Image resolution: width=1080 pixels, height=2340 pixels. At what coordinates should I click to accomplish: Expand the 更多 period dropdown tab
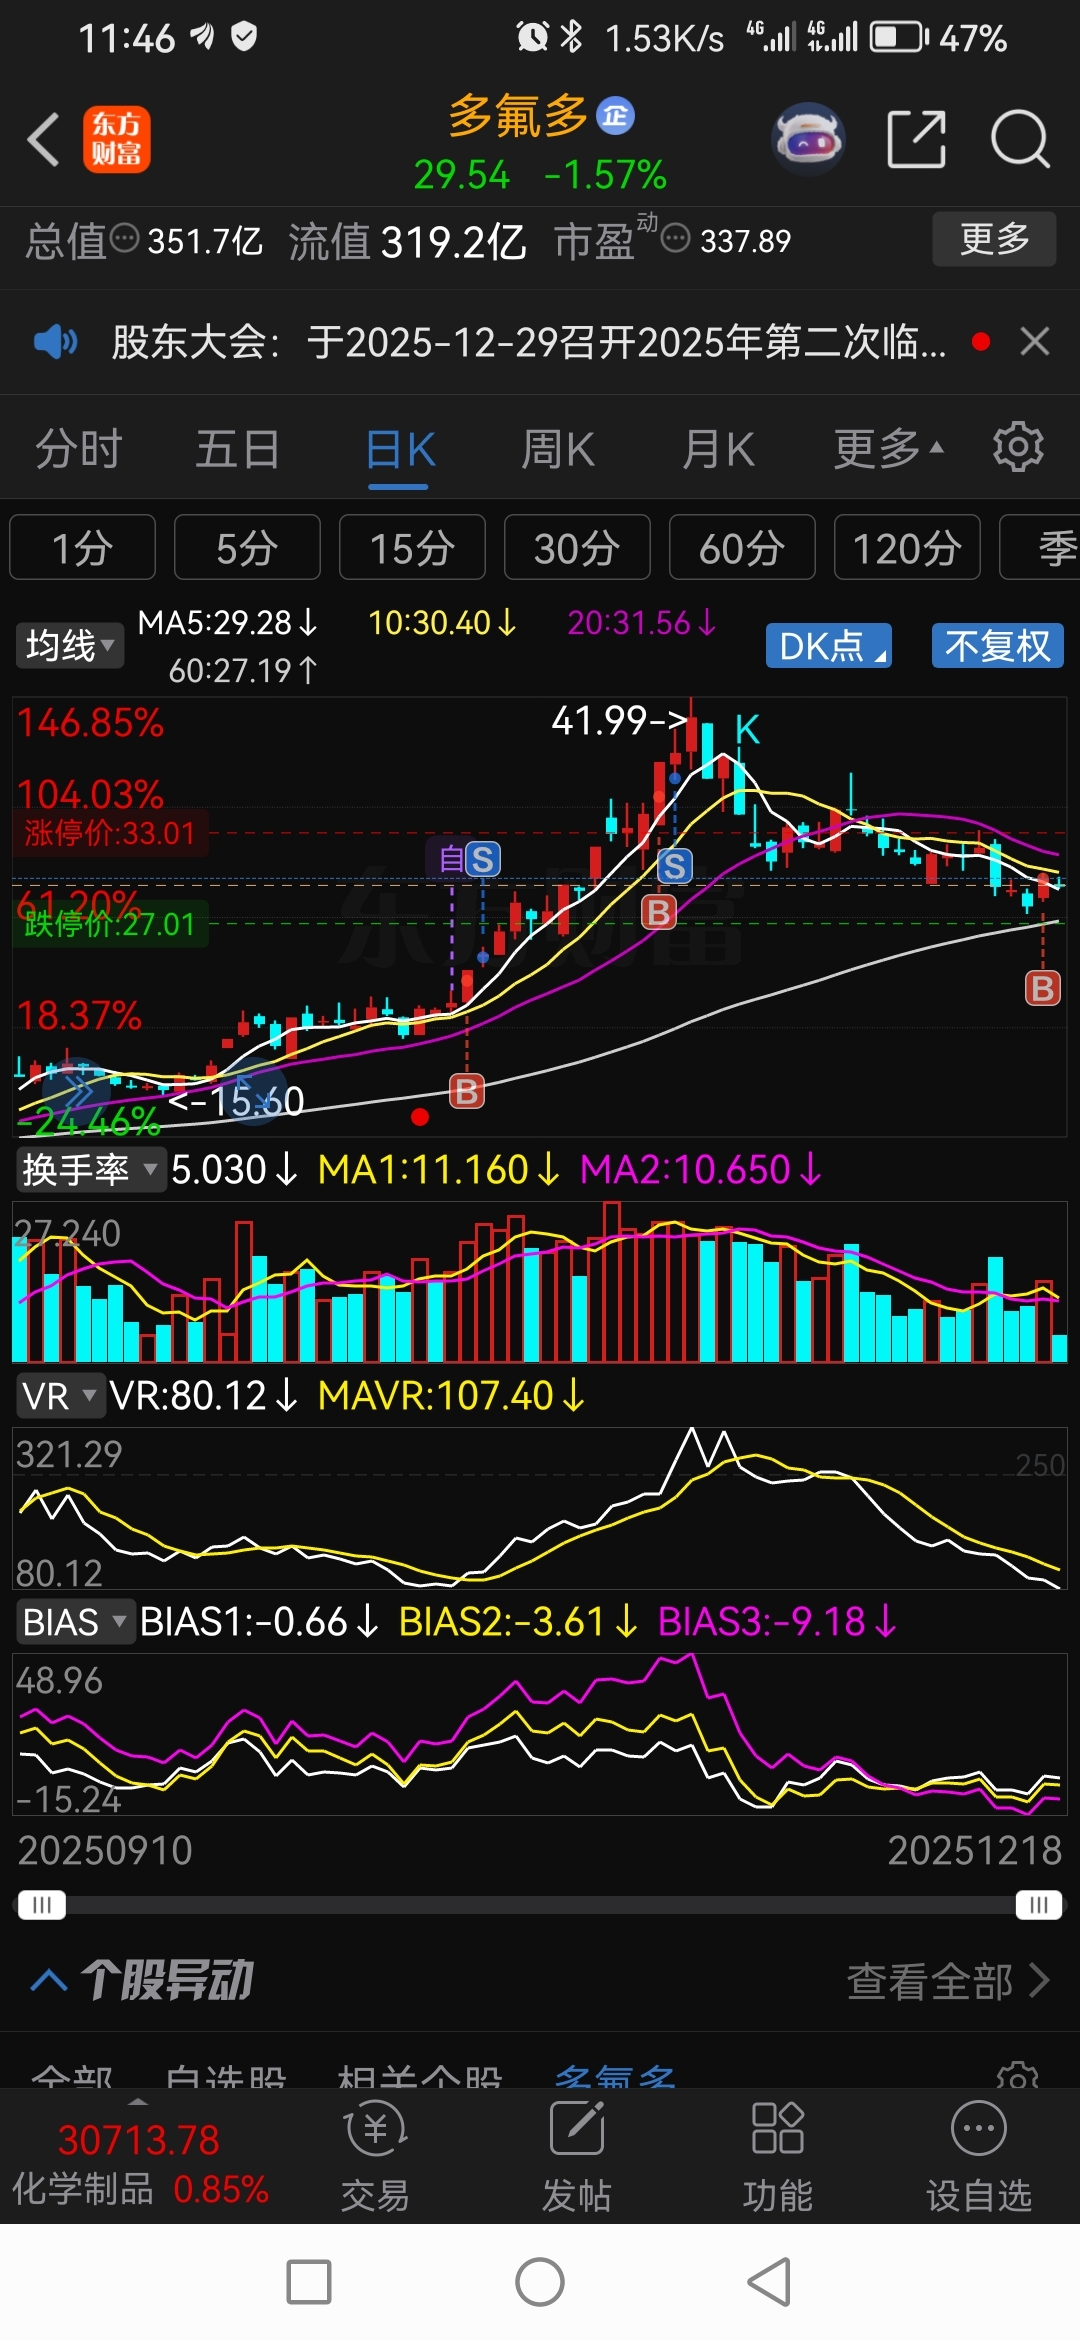889,448
